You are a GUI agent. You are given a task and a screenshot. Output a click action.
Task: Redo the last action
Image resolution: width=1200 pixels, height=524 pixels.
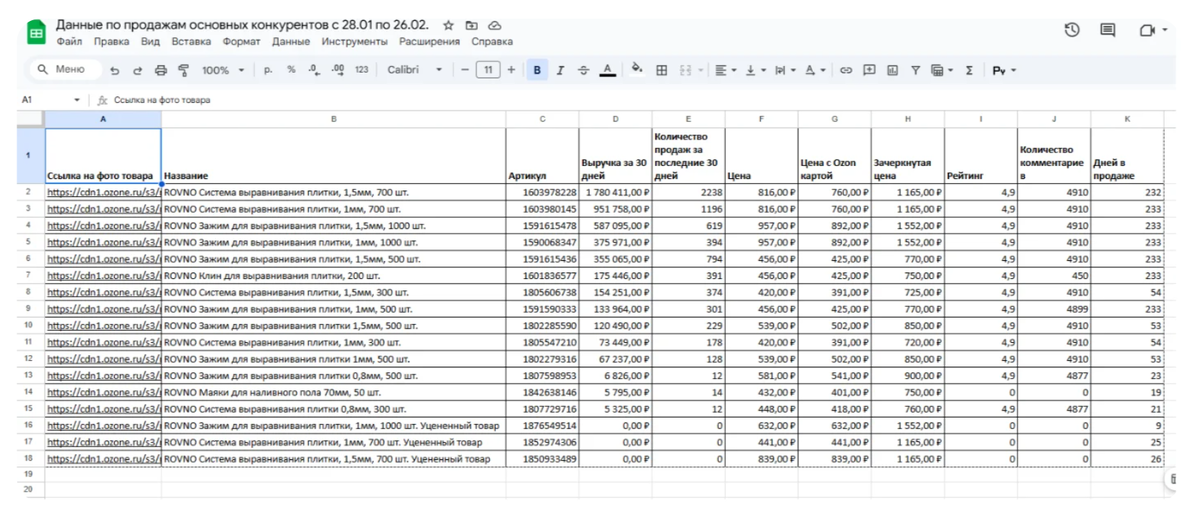click(x=138, y=71)
